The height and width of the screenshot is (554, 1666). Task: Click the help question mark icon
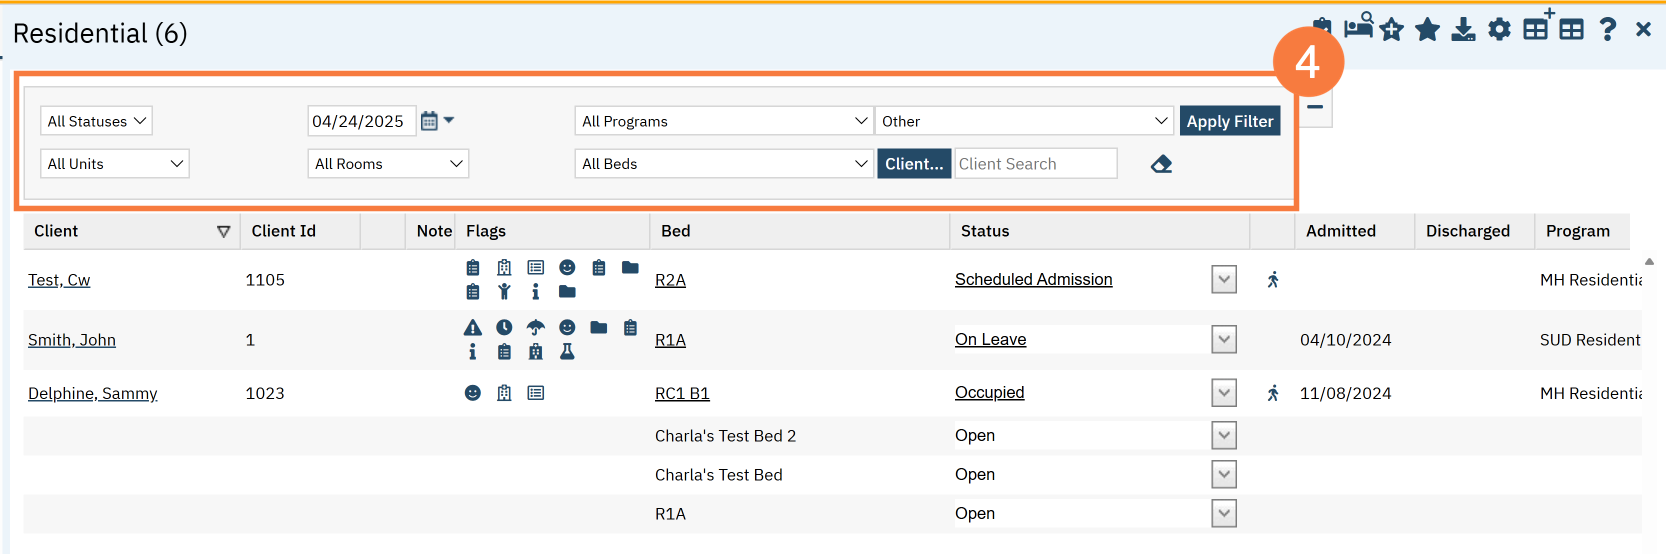tap(1607, 29)
